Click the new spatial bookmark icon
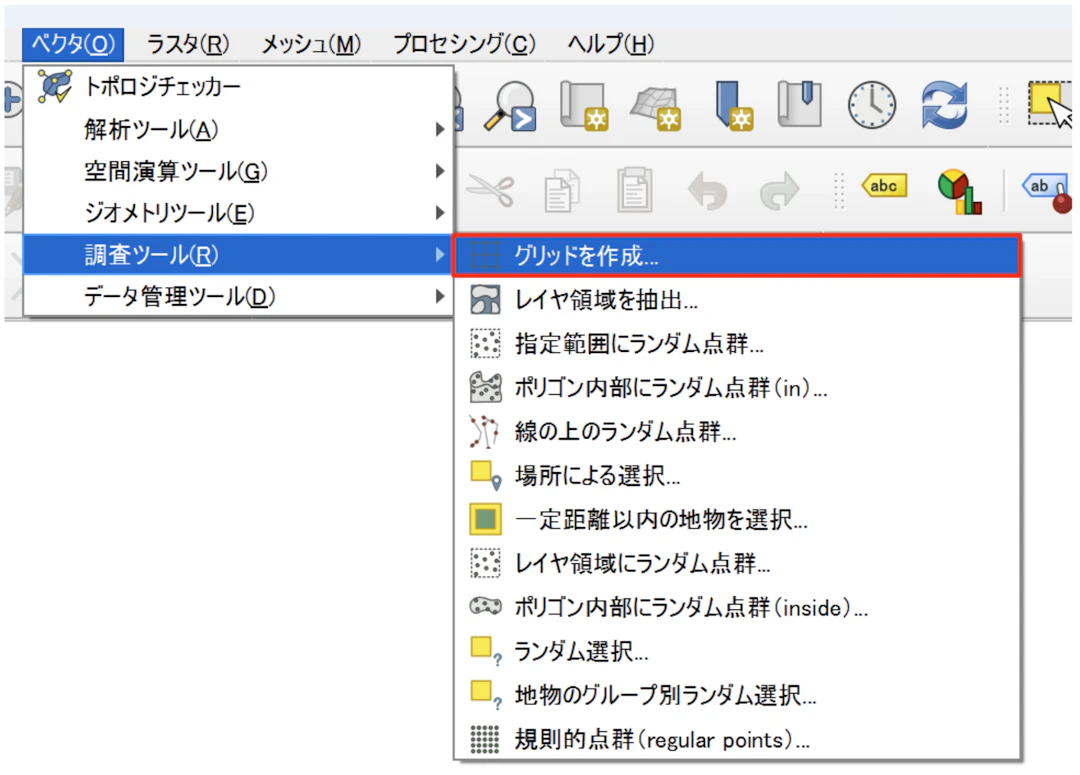 [733, 105]
